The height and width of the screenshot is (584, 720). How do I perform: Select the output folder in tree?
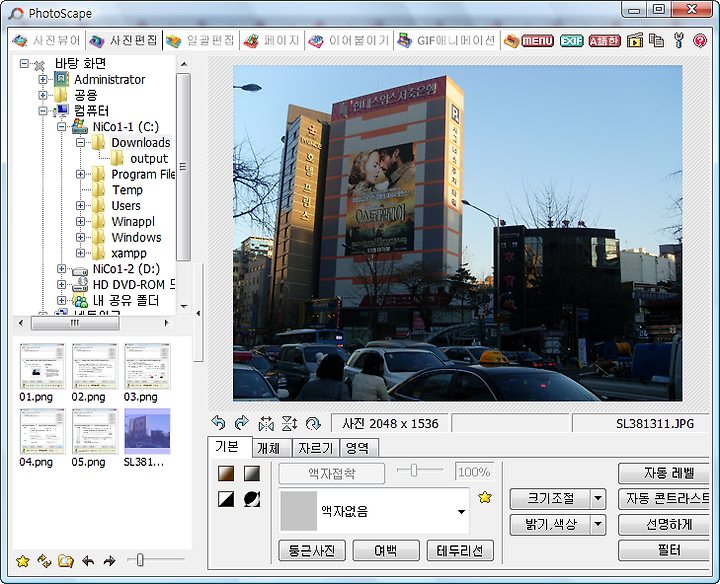click(149, 158)
